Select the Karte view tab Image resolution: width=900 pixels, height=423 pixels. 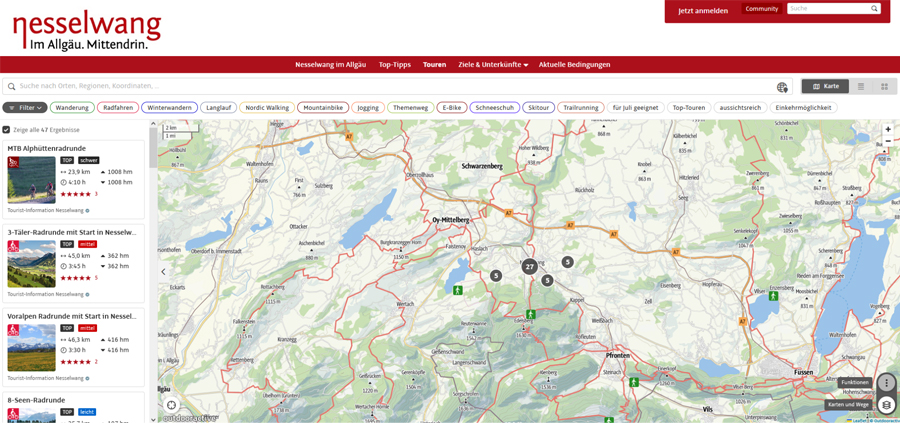[825, 87]
